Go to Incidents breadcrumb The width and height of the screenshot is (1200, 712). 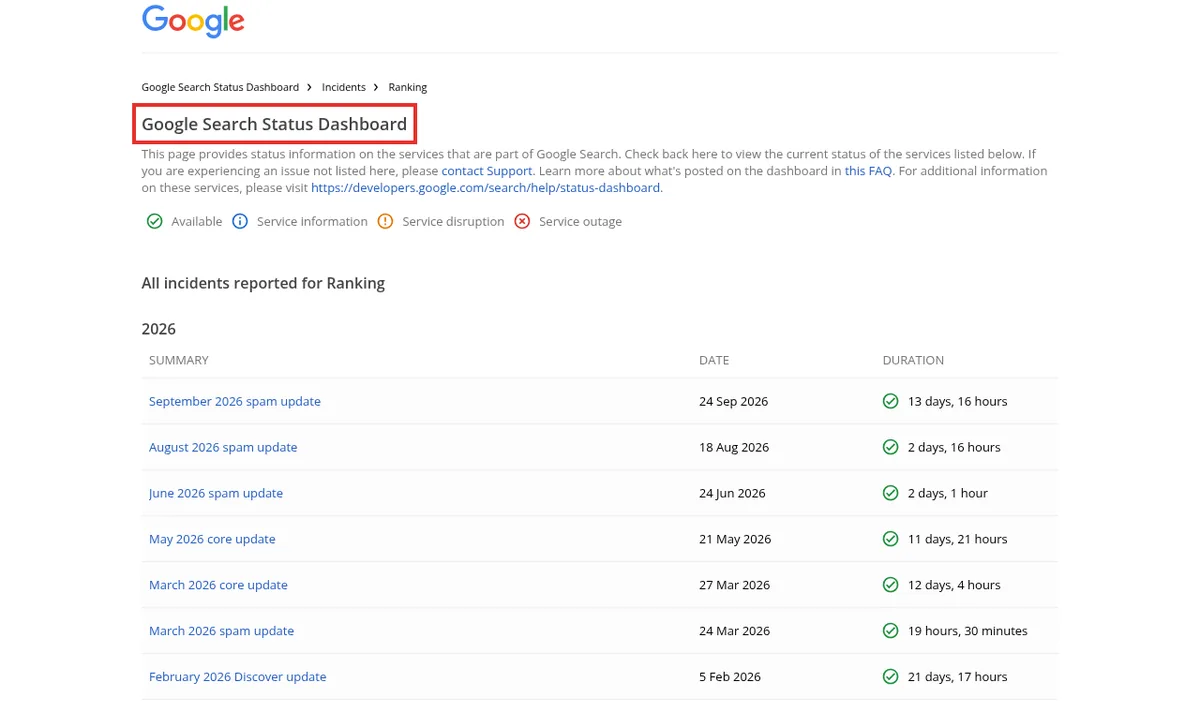point(344,87)
